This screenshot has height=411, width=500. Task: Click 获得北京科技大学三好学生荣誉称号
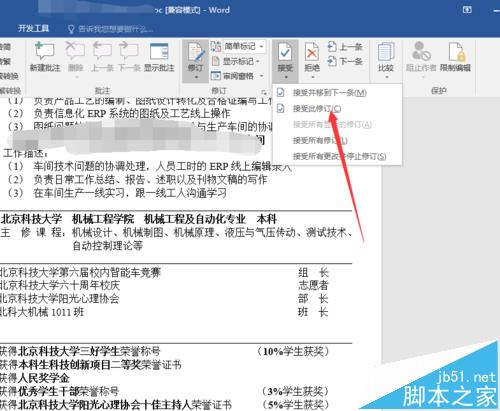80,351
